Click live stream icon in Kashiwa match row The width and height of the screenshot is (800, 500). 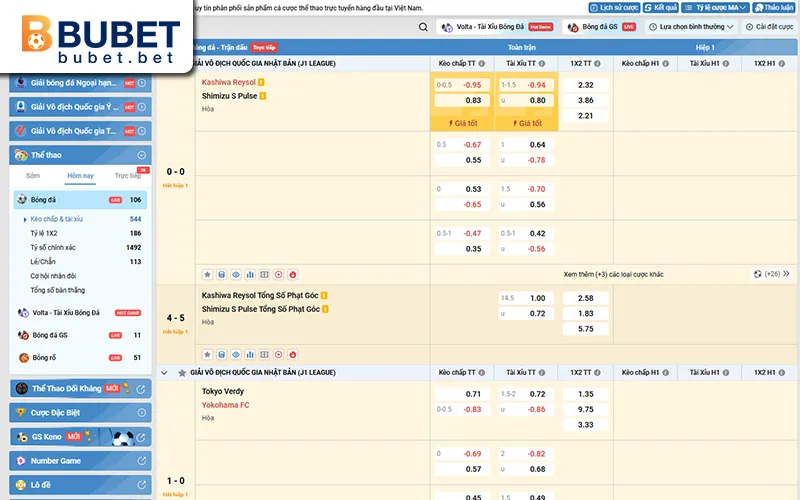tap(279, 274)
